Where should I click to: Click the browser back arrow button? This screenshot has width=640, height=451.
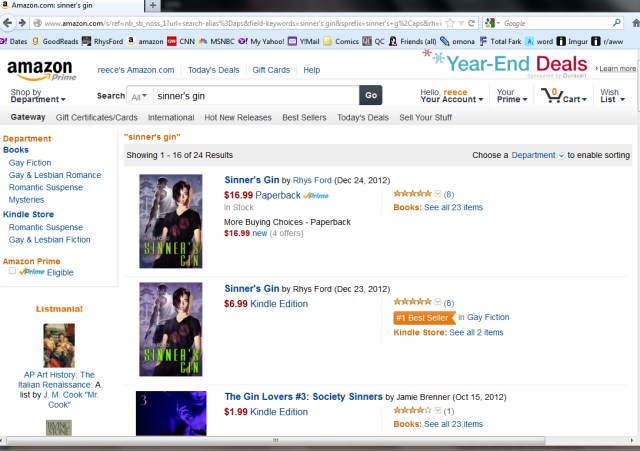[7, 23]
